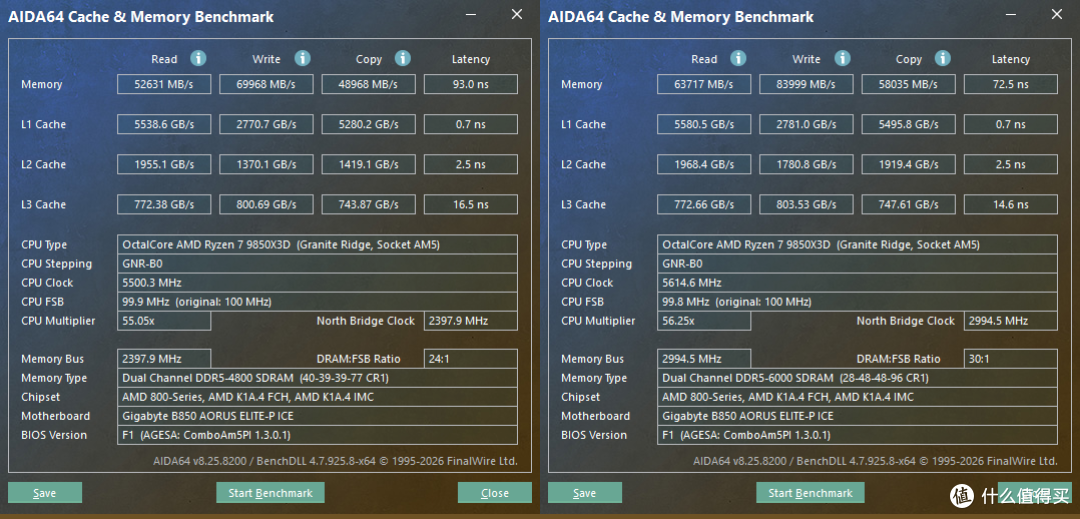Click the 14.6 ns L3 latency field
1080x519 pixels.
[x=1010, y=204]
